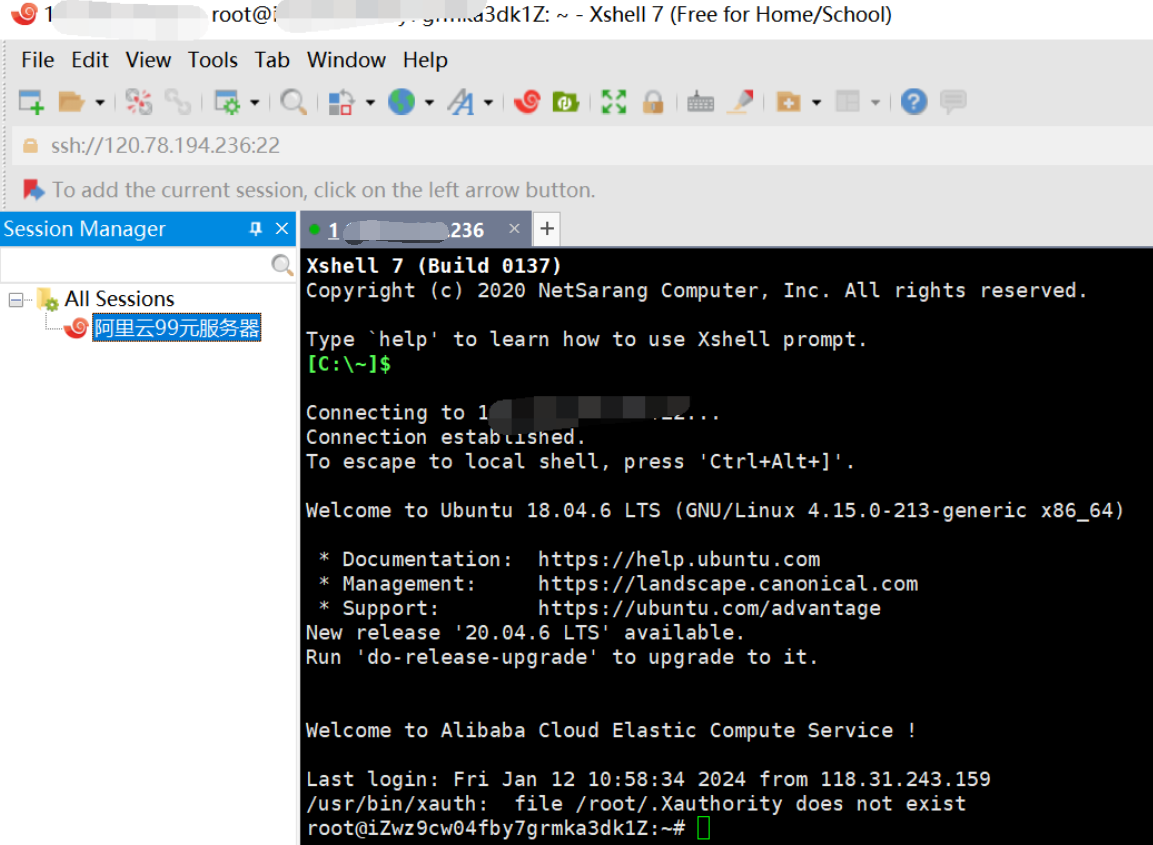Collapse the All Sessions tree node
This screenshot has height=845, width=1153.
[x=15, y=299]
